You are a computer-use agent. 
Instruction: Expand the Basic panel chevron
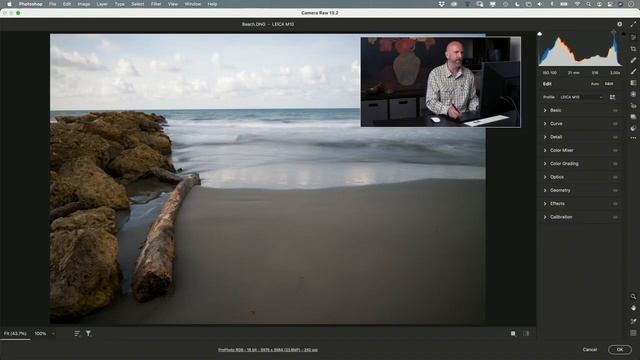click(545, 110)
